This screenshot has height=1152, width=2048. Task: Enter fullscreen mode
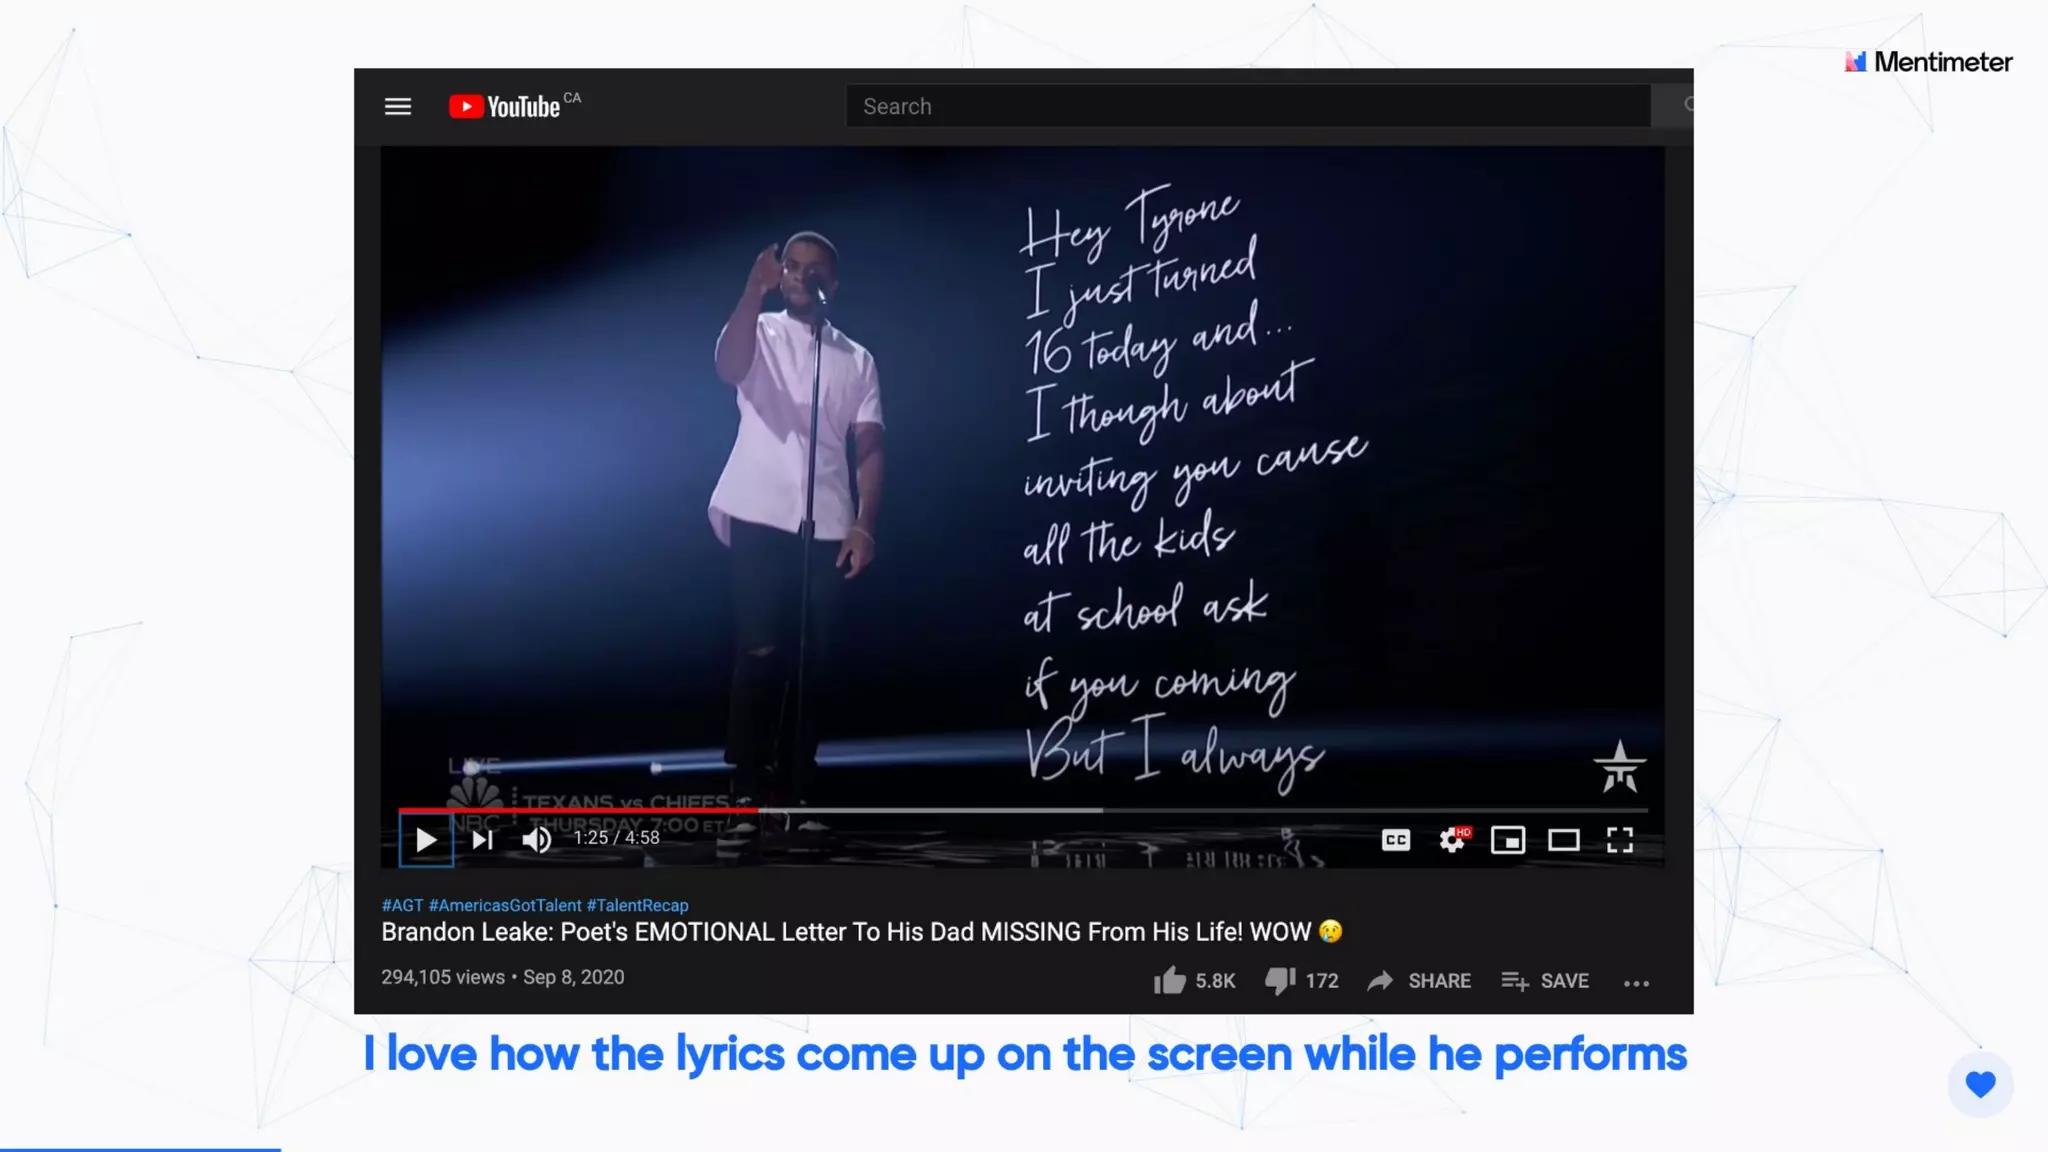pos(1619,840)
